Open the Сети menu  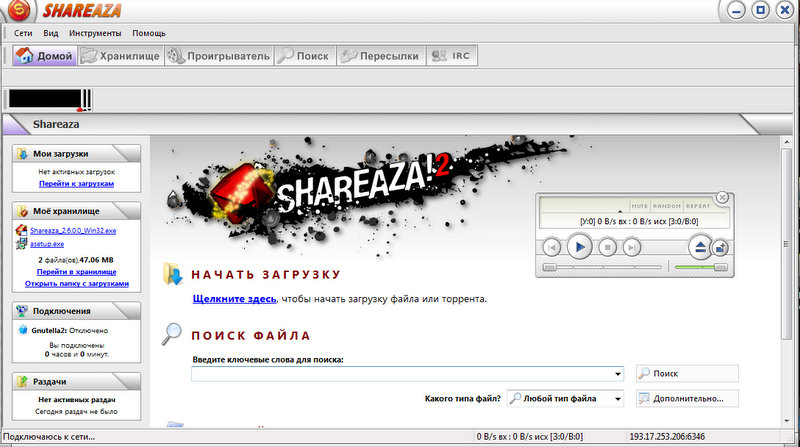23,33
